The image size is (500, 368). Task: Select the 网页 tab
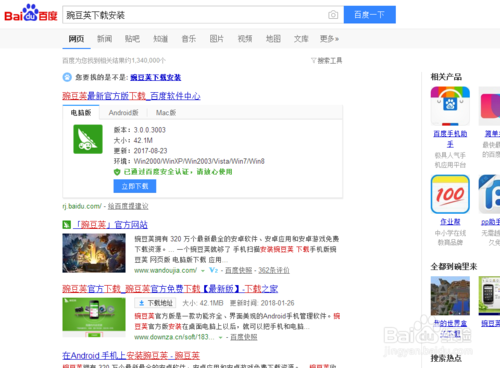click(x=76, y=39)
